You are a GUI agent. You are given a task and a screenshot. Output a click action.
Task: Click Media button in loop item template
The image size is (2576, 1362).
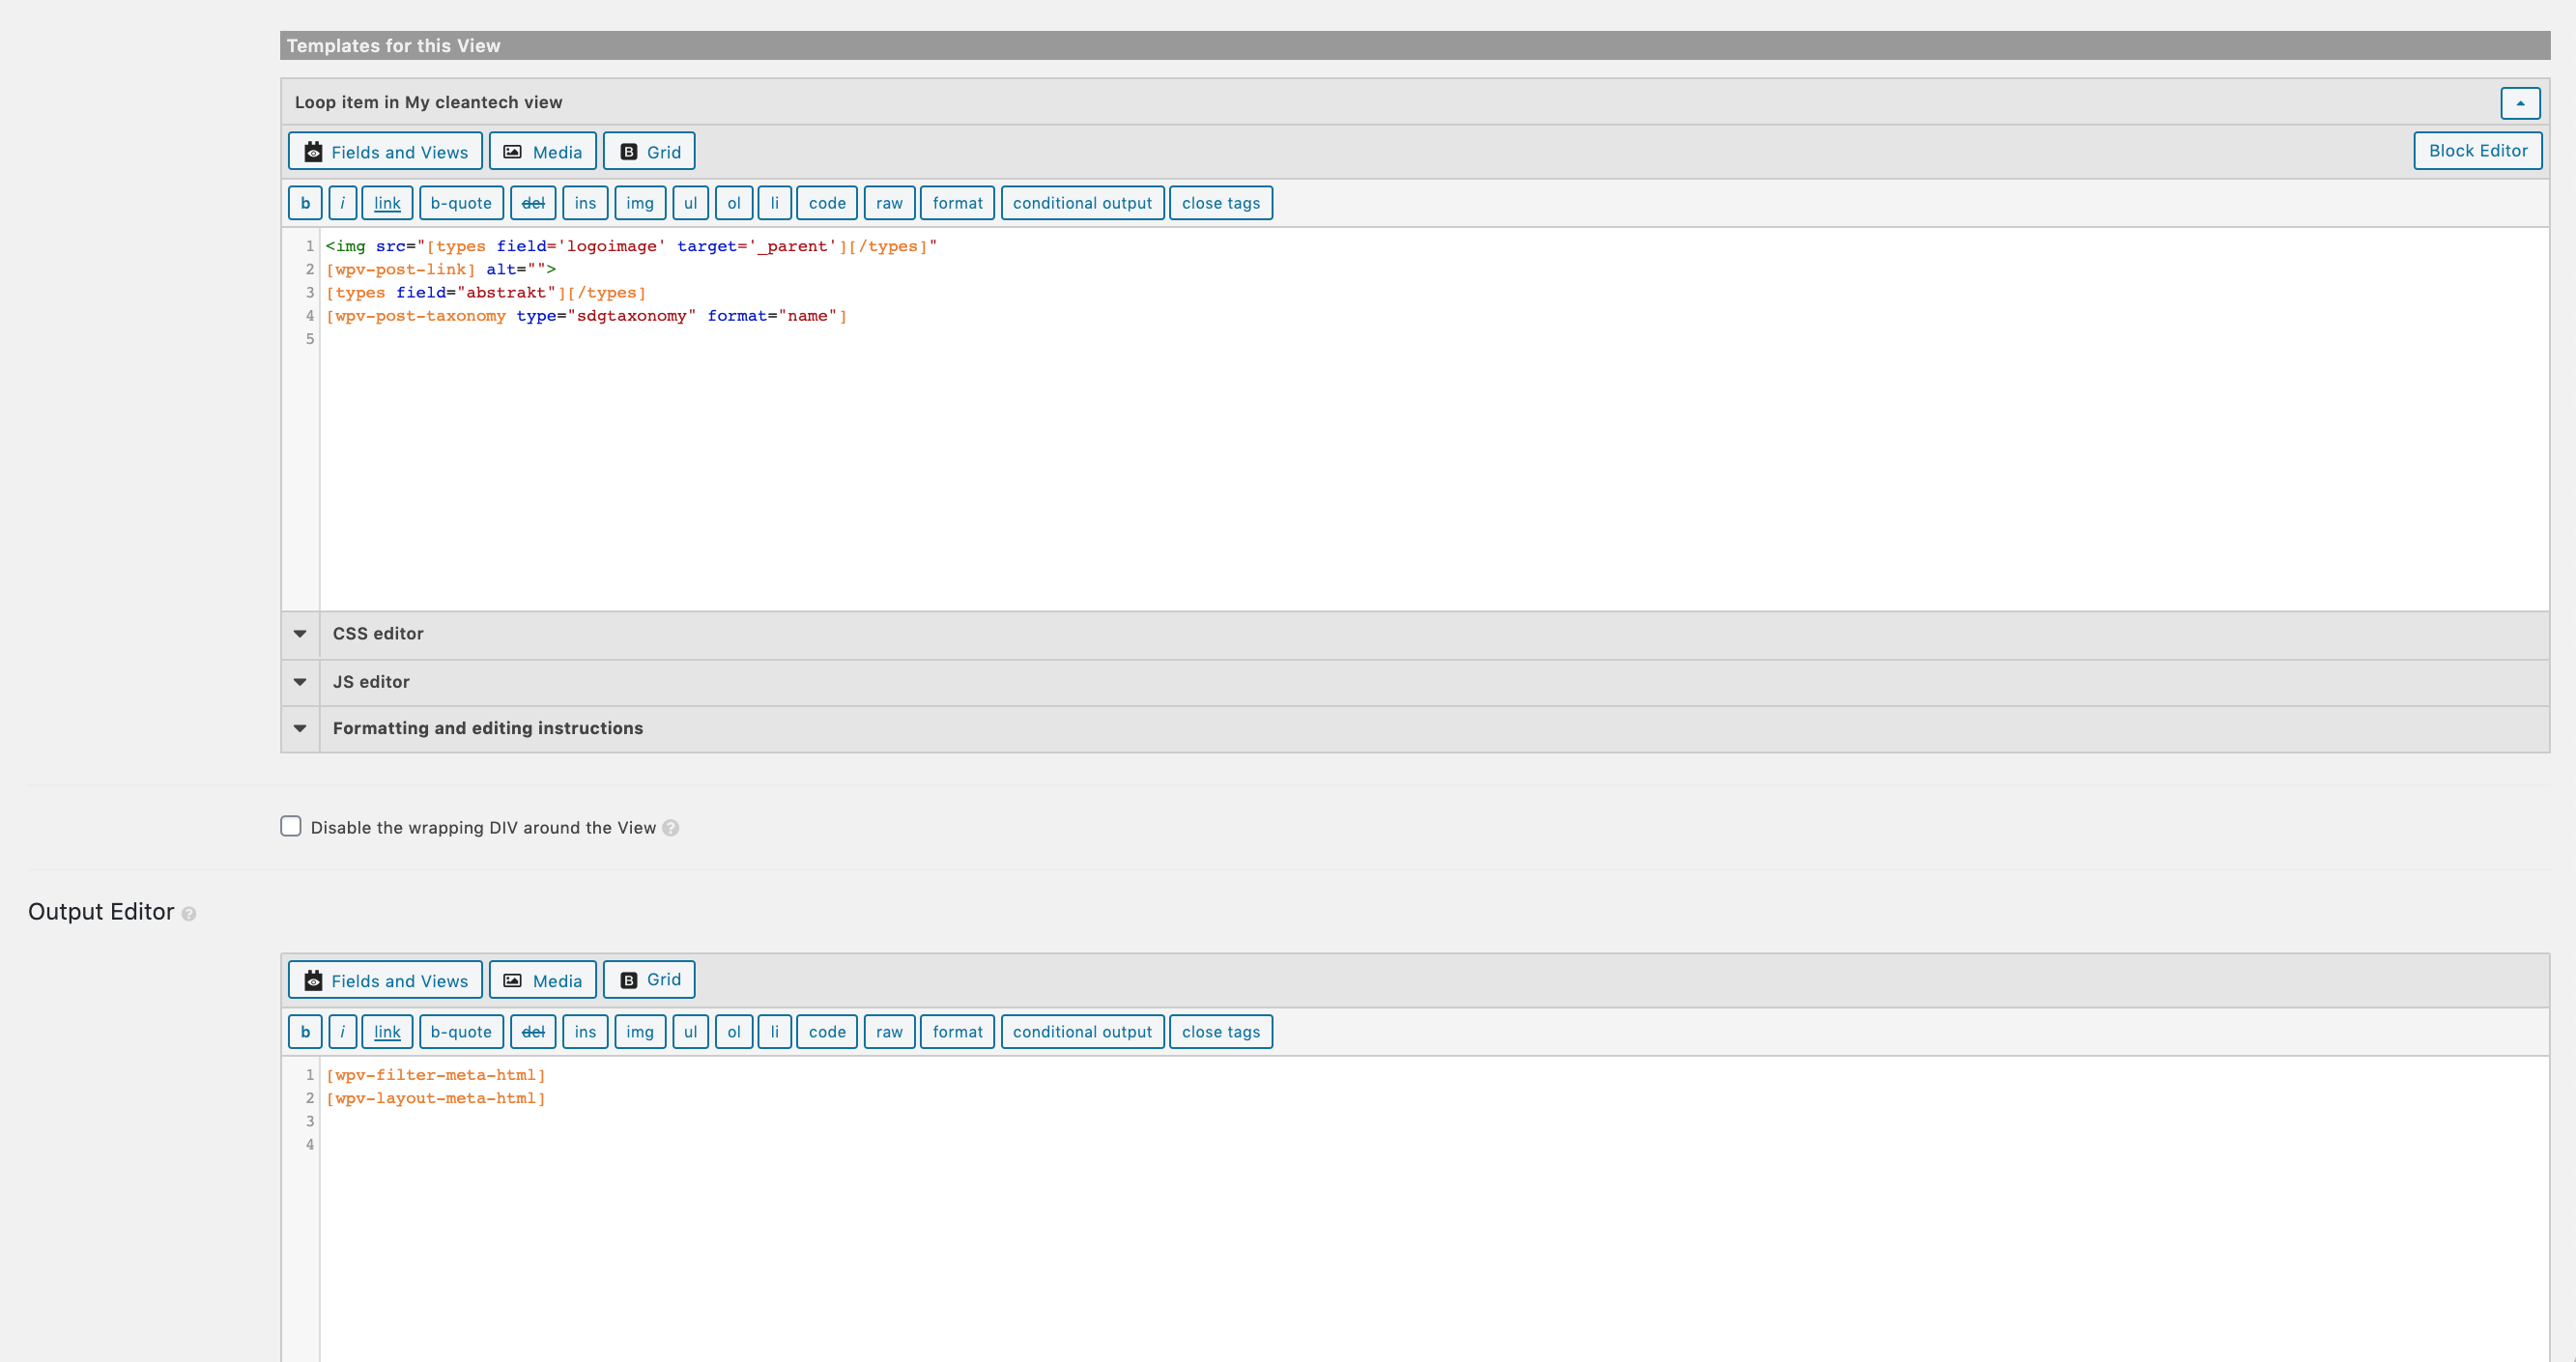pos(543,152)
